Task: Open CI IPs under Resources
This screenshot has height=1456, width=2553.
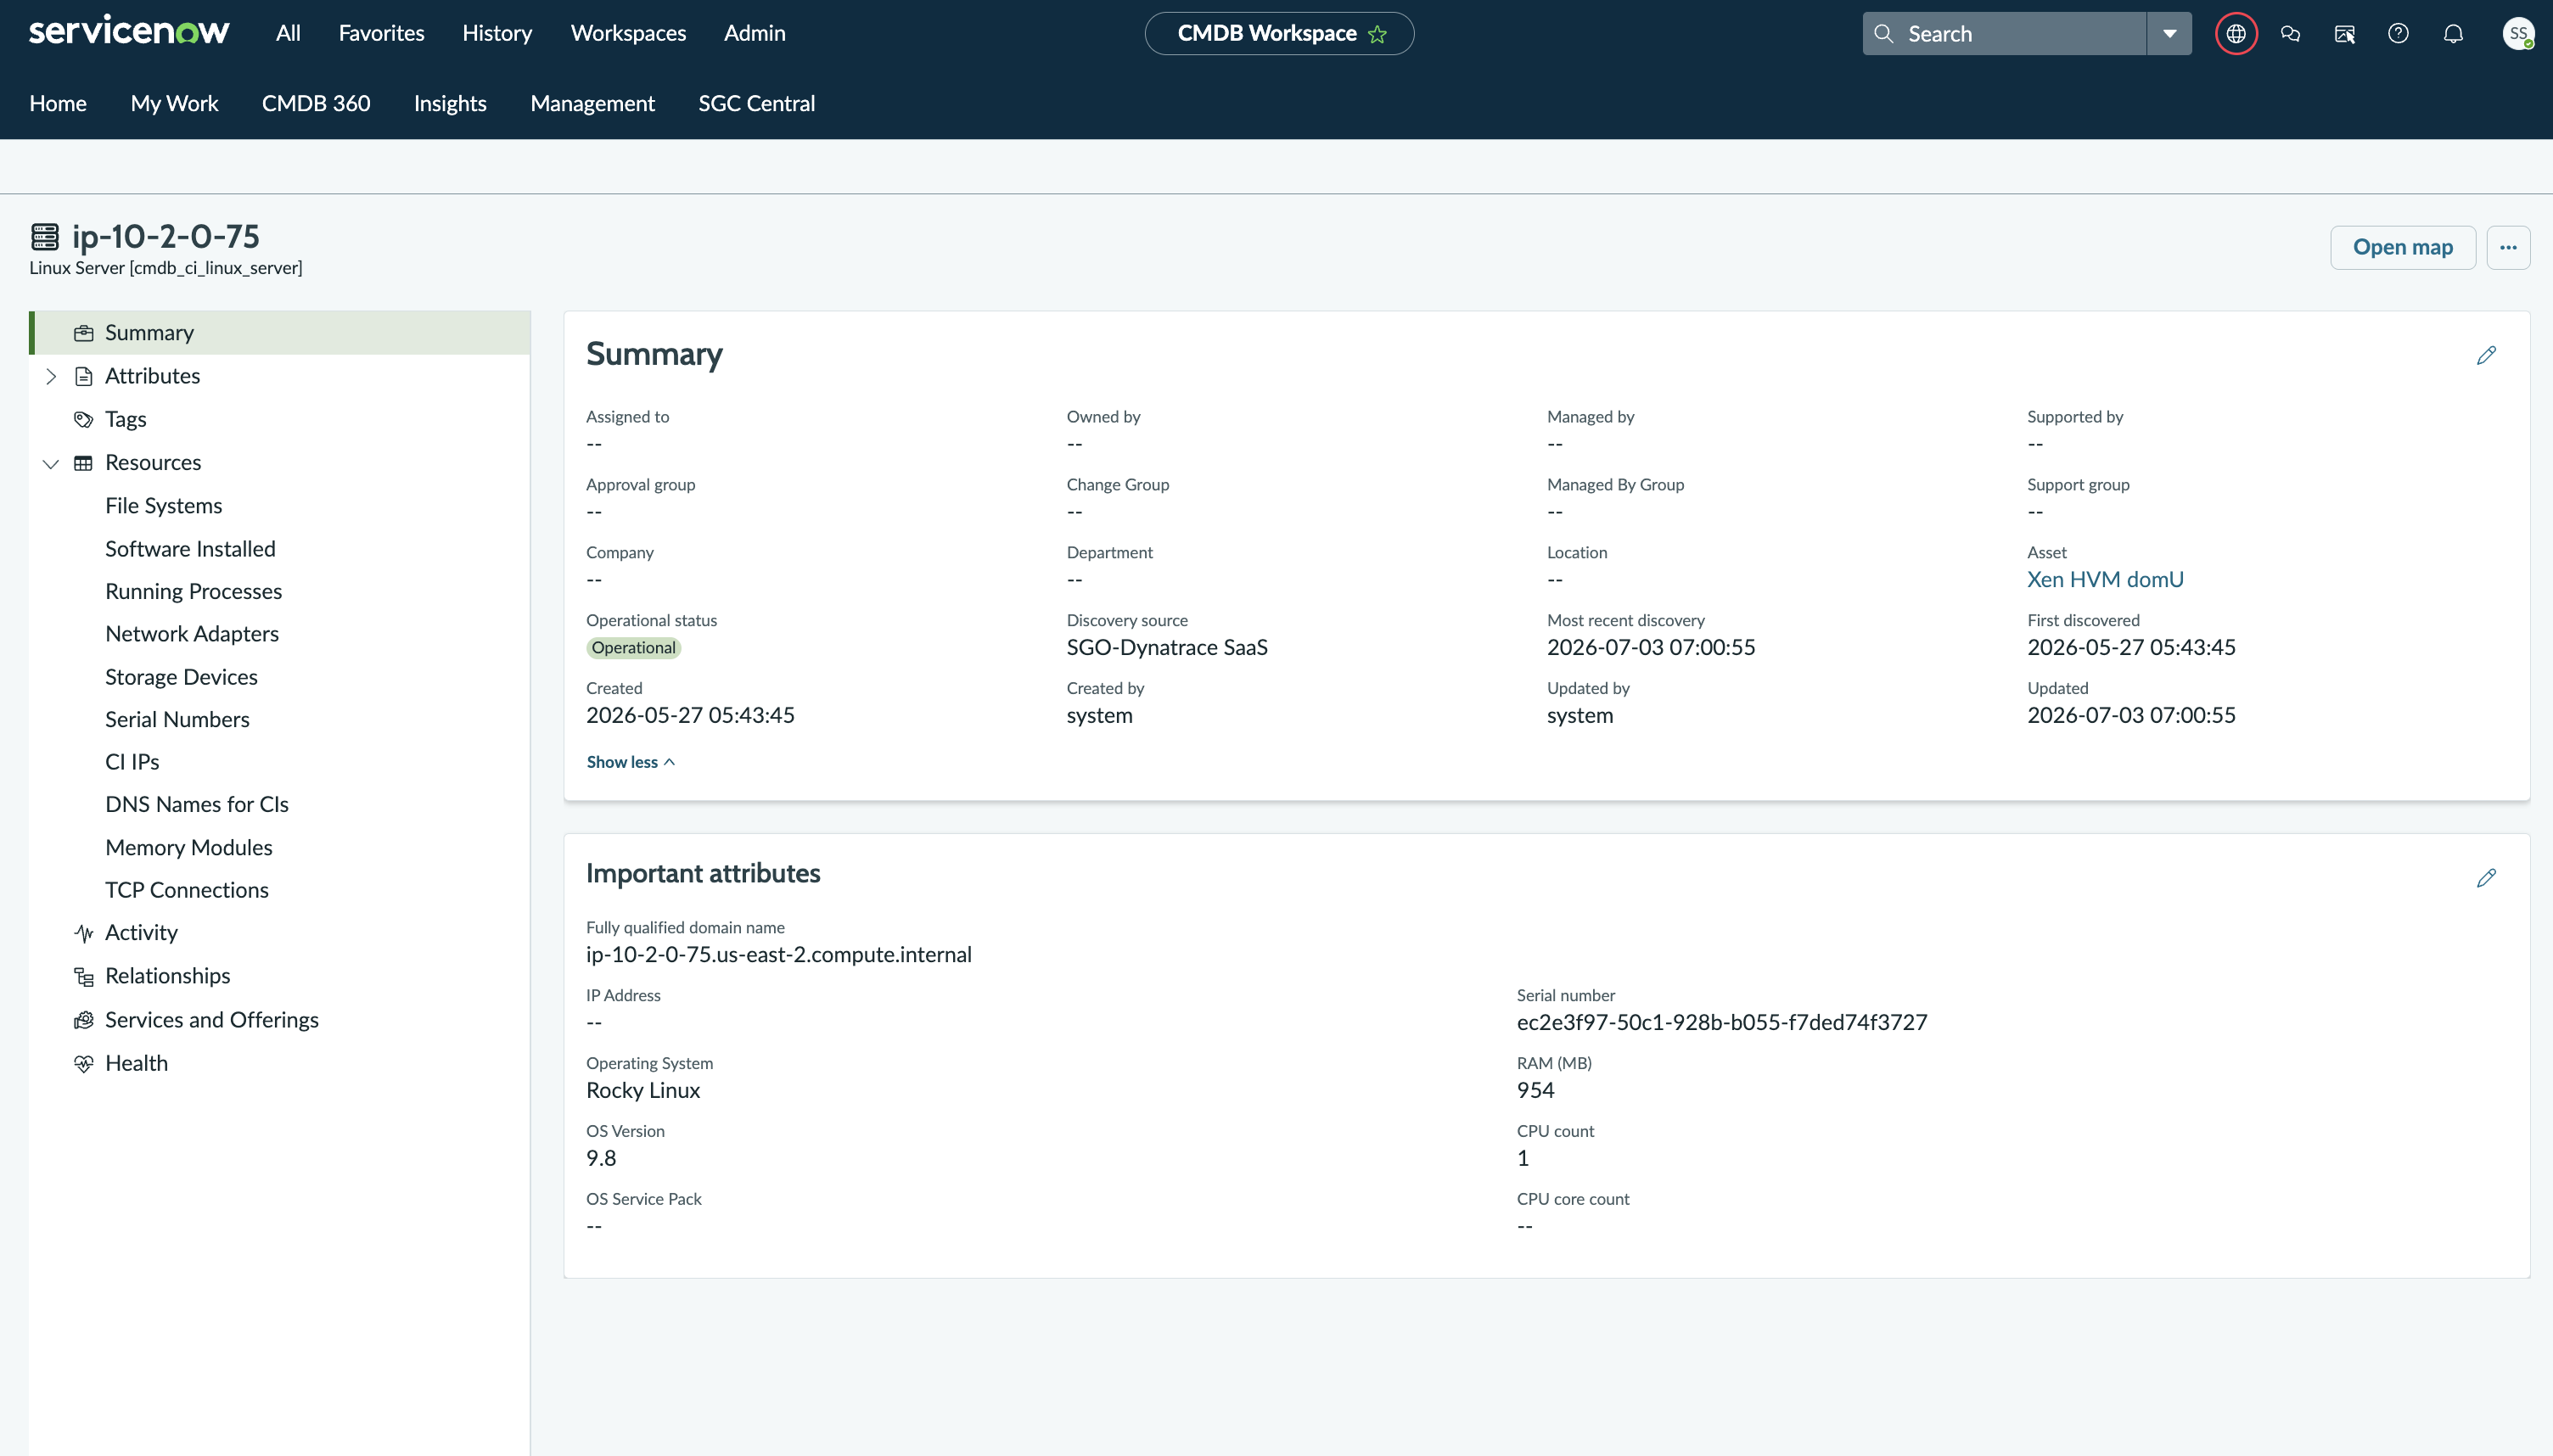Action: (x=132, y=762)
